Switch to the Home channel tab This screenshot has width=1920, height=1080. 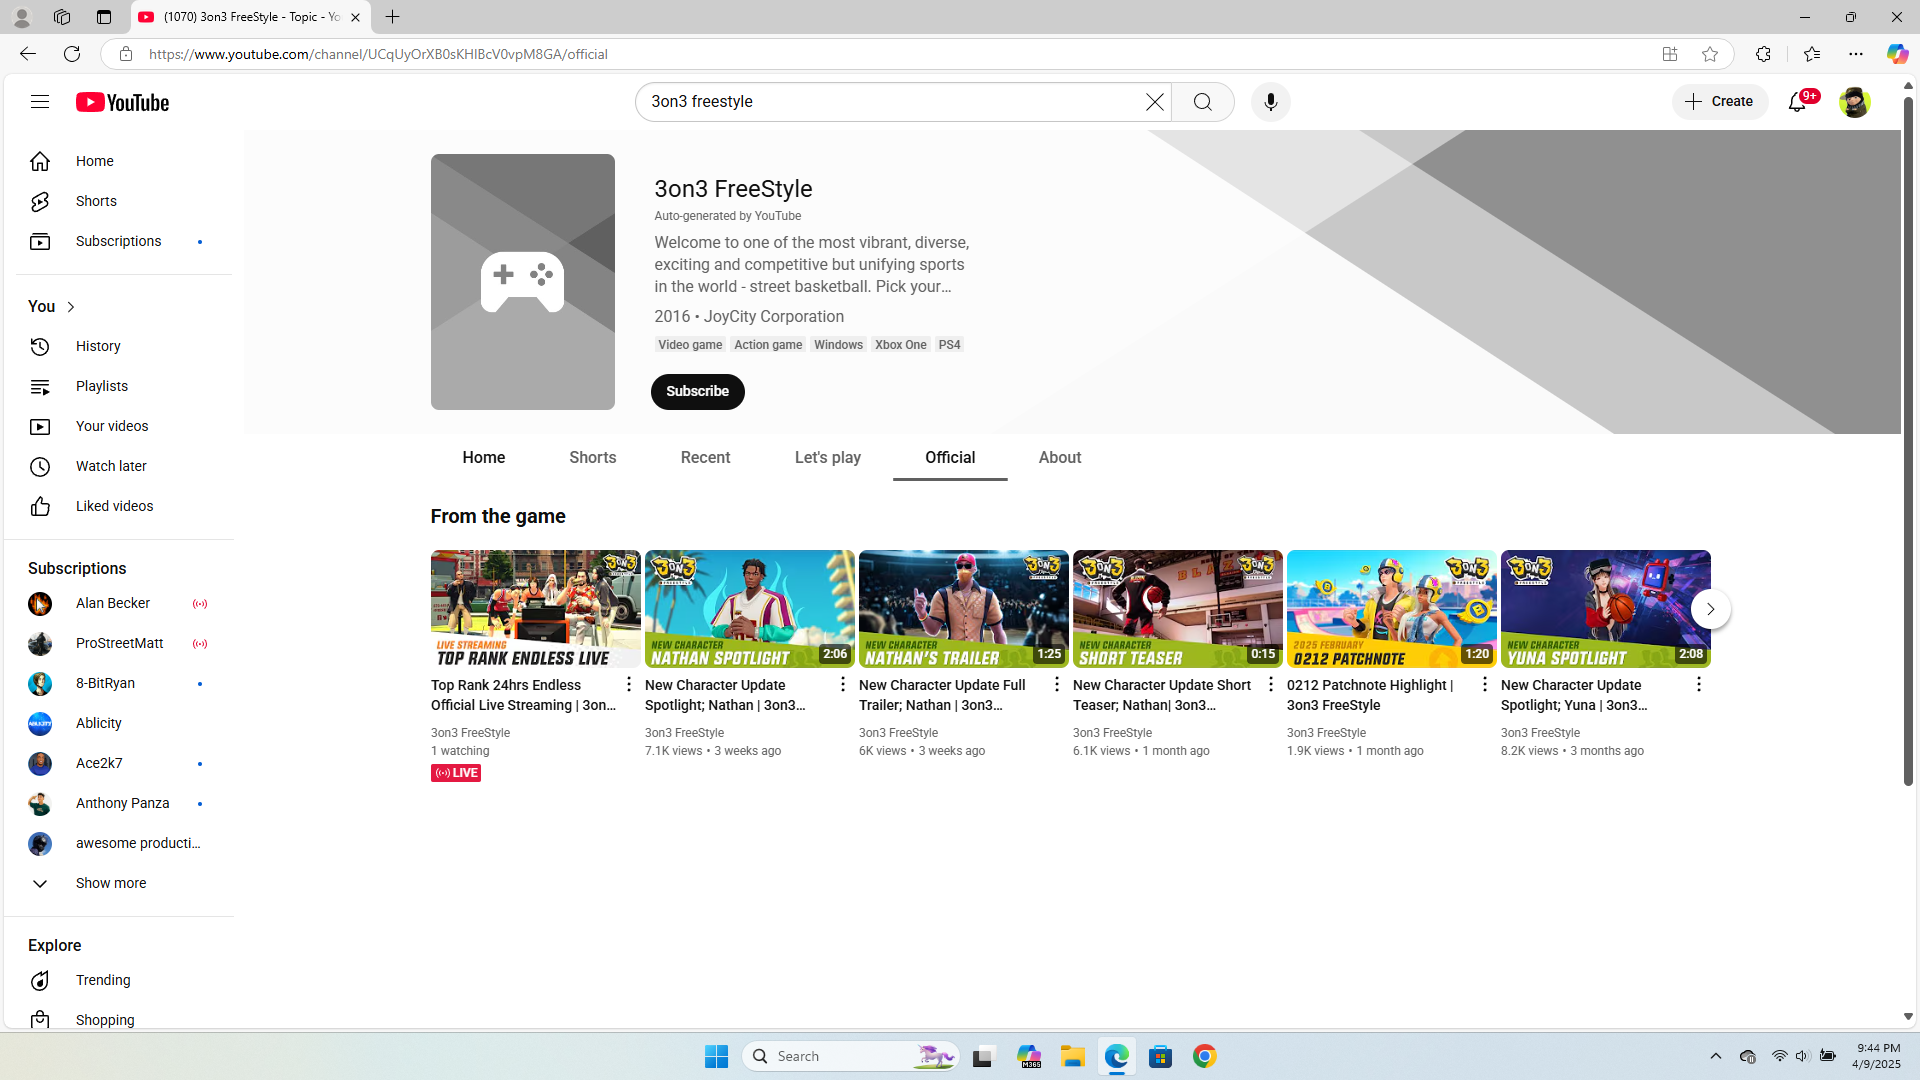[484, 457]
